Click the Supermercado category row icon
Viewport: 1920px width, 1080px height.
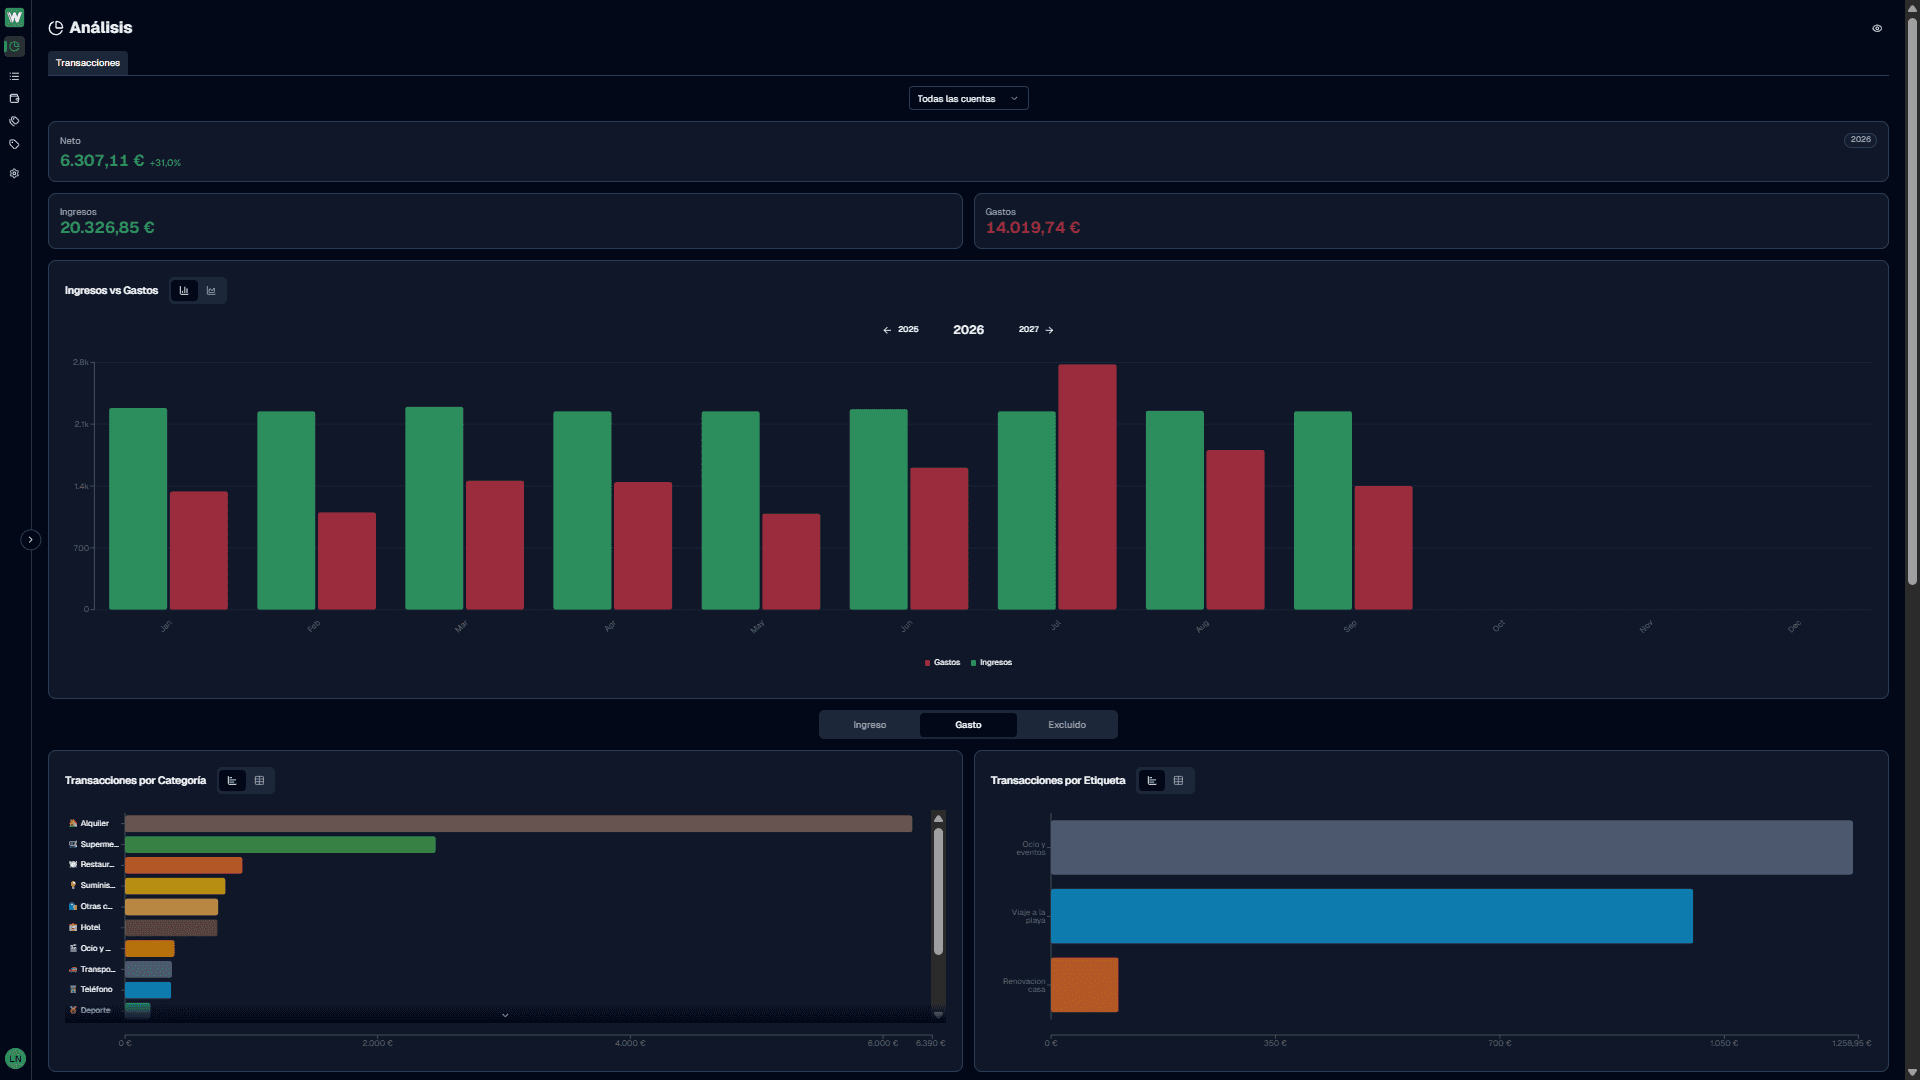click(x=73, y=844)
